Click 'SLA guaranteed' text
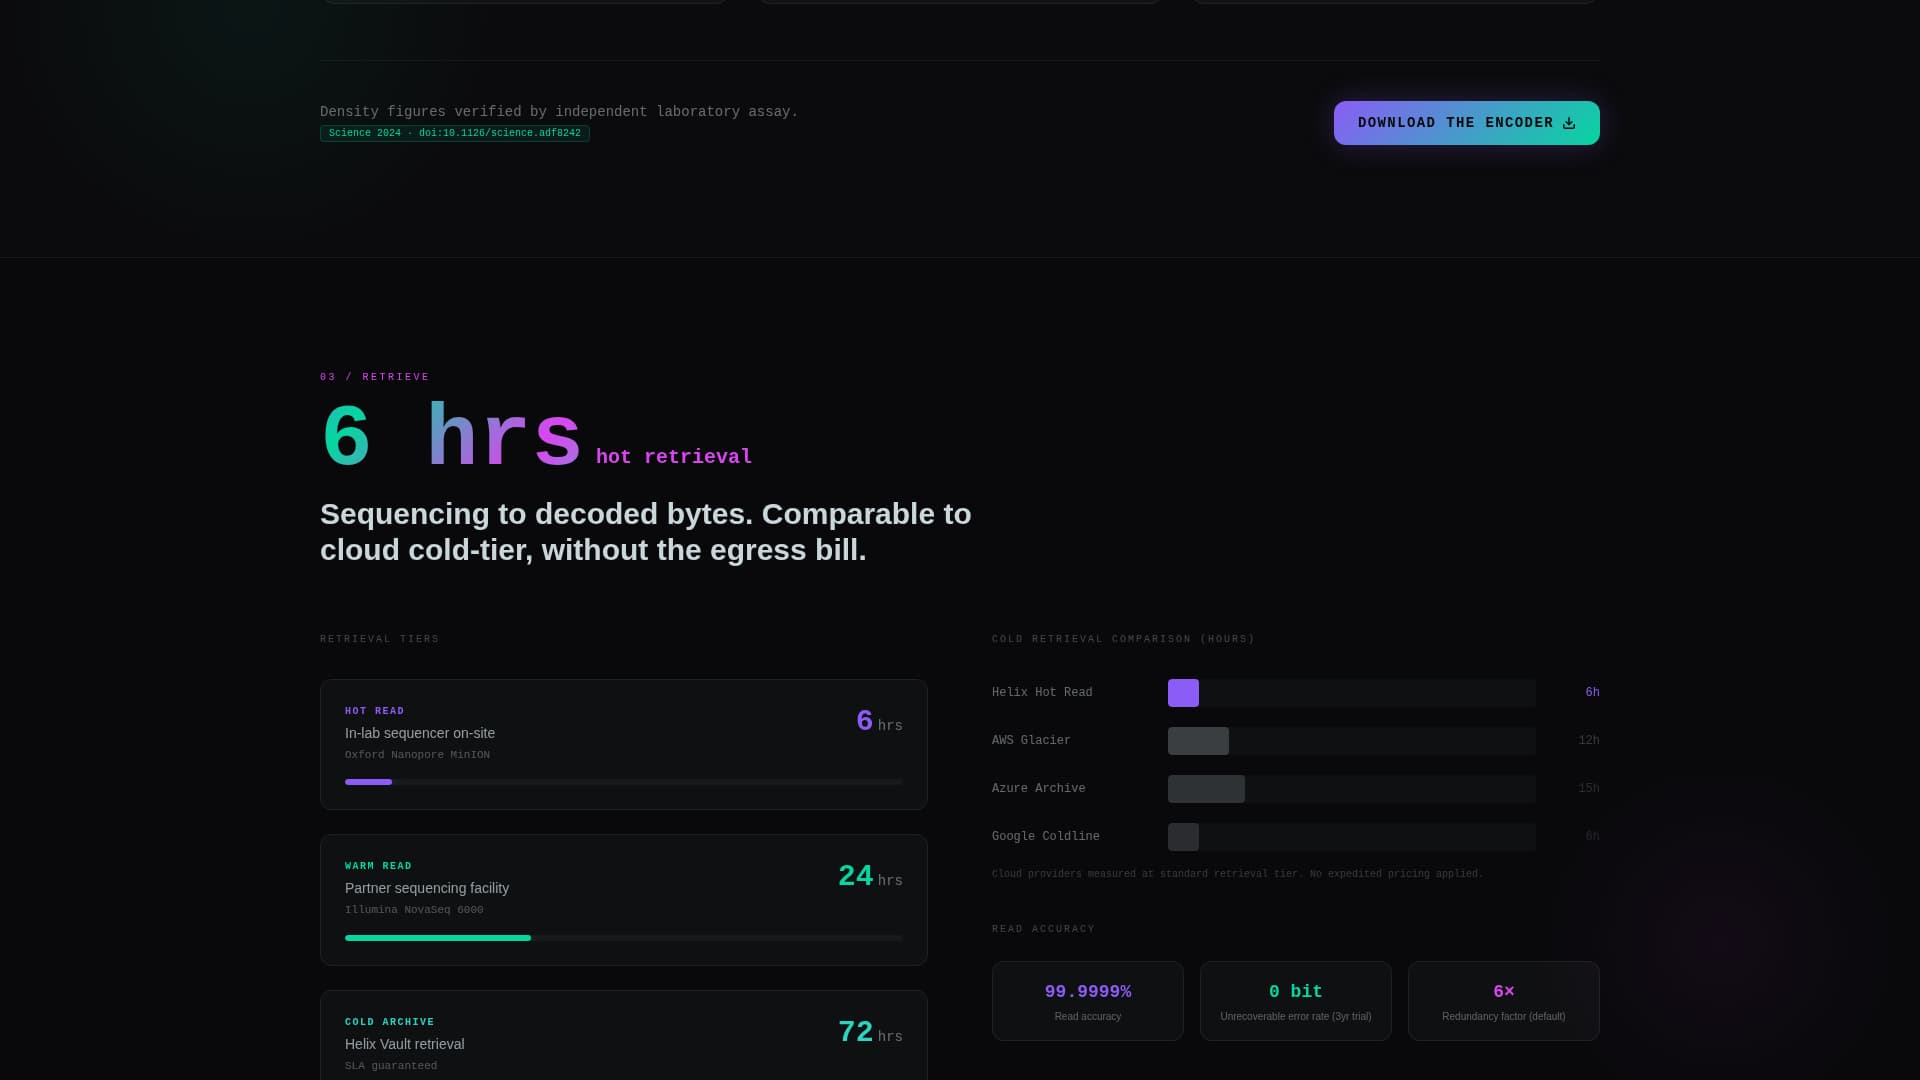Image resolution: width=1920 pixels, height=1080 pixels. 391,1066
